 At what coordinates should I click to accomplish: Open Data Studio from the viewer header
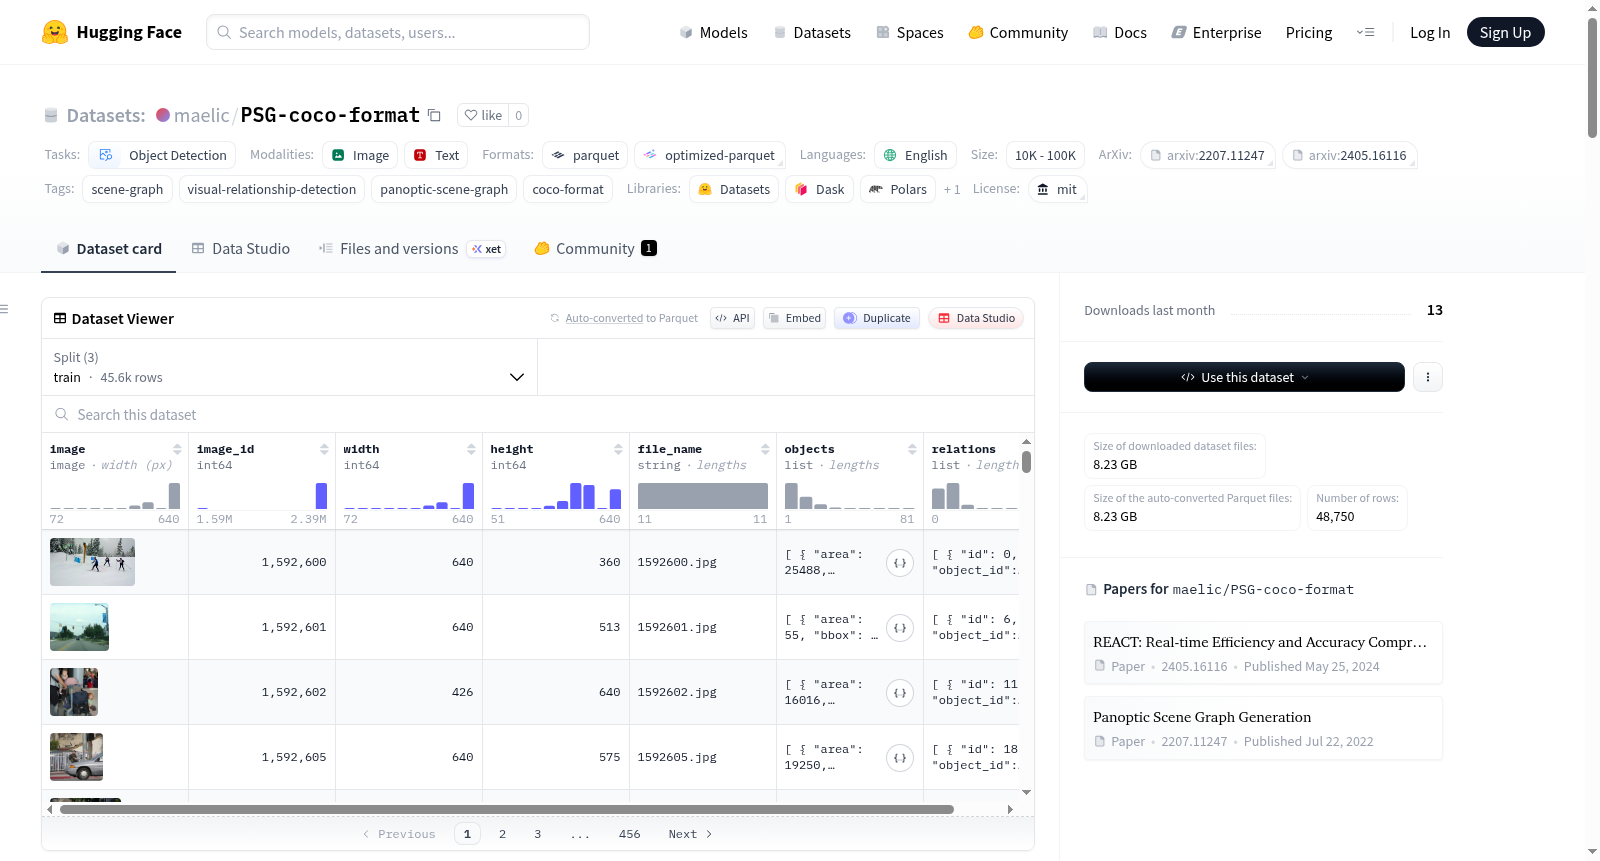tap(975, 318)
